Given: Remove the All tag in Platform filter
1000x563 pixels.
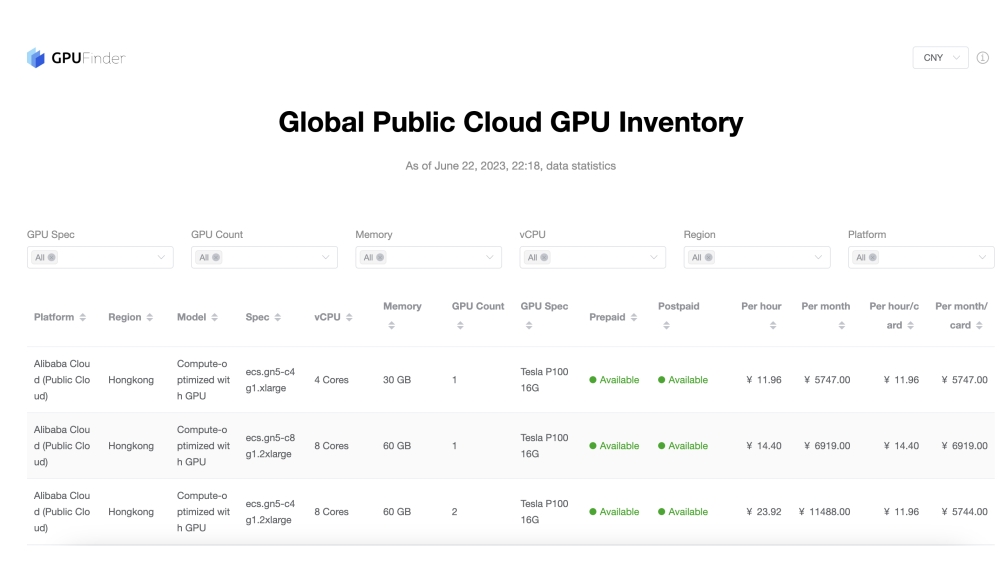Looking at the screenshot, I should tap(872, 258).
